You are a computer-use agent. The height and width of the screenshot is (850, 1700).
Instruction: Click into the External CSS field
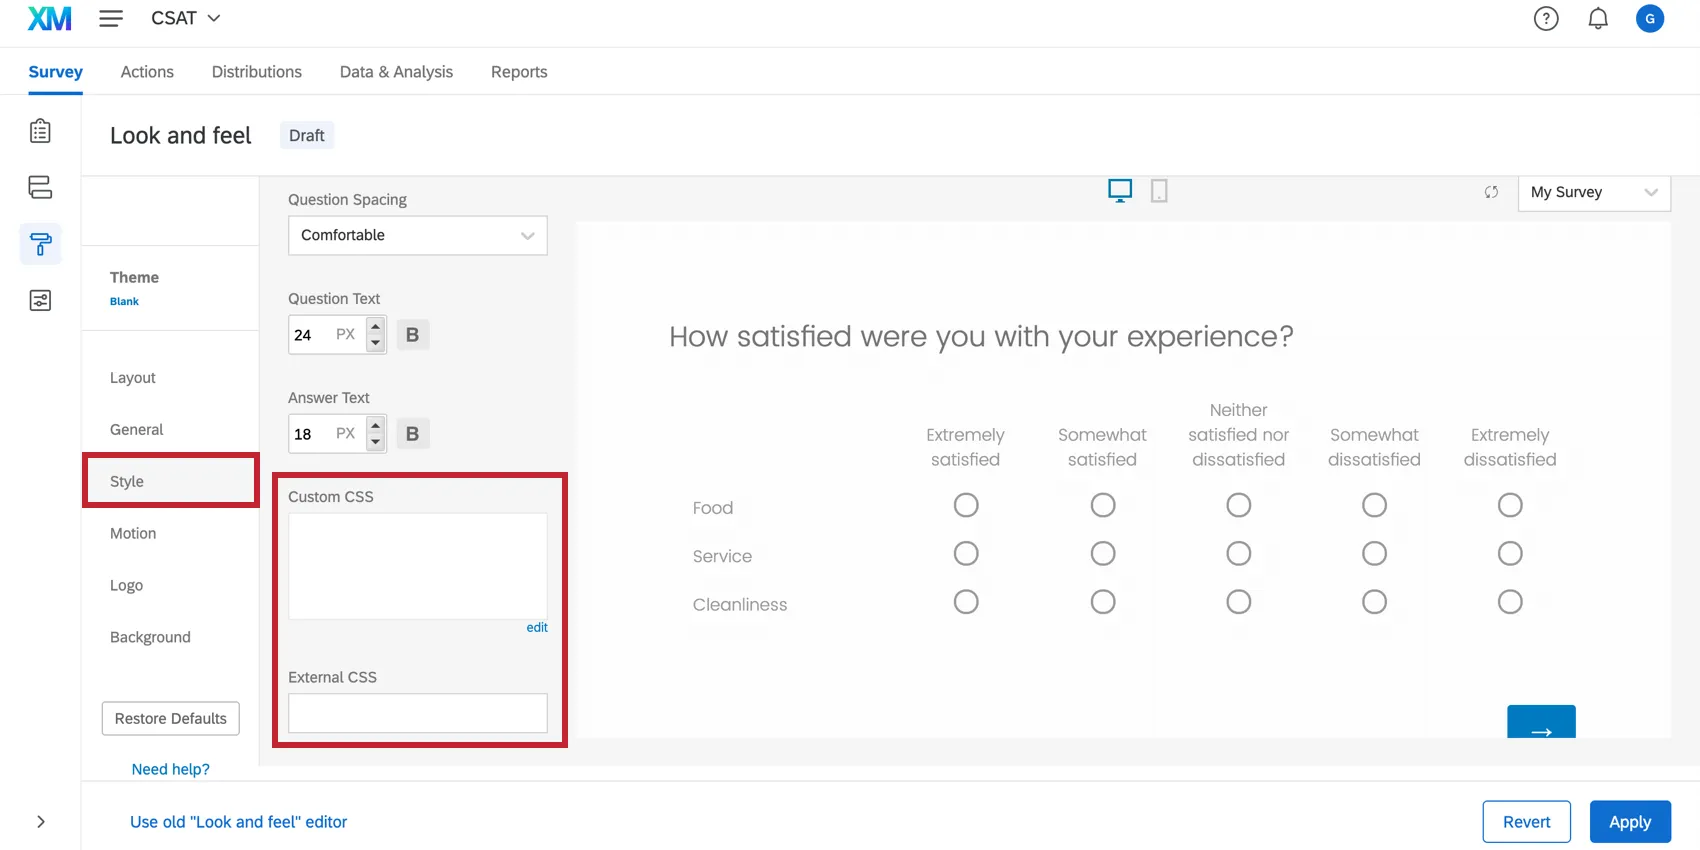click(417, 713)
